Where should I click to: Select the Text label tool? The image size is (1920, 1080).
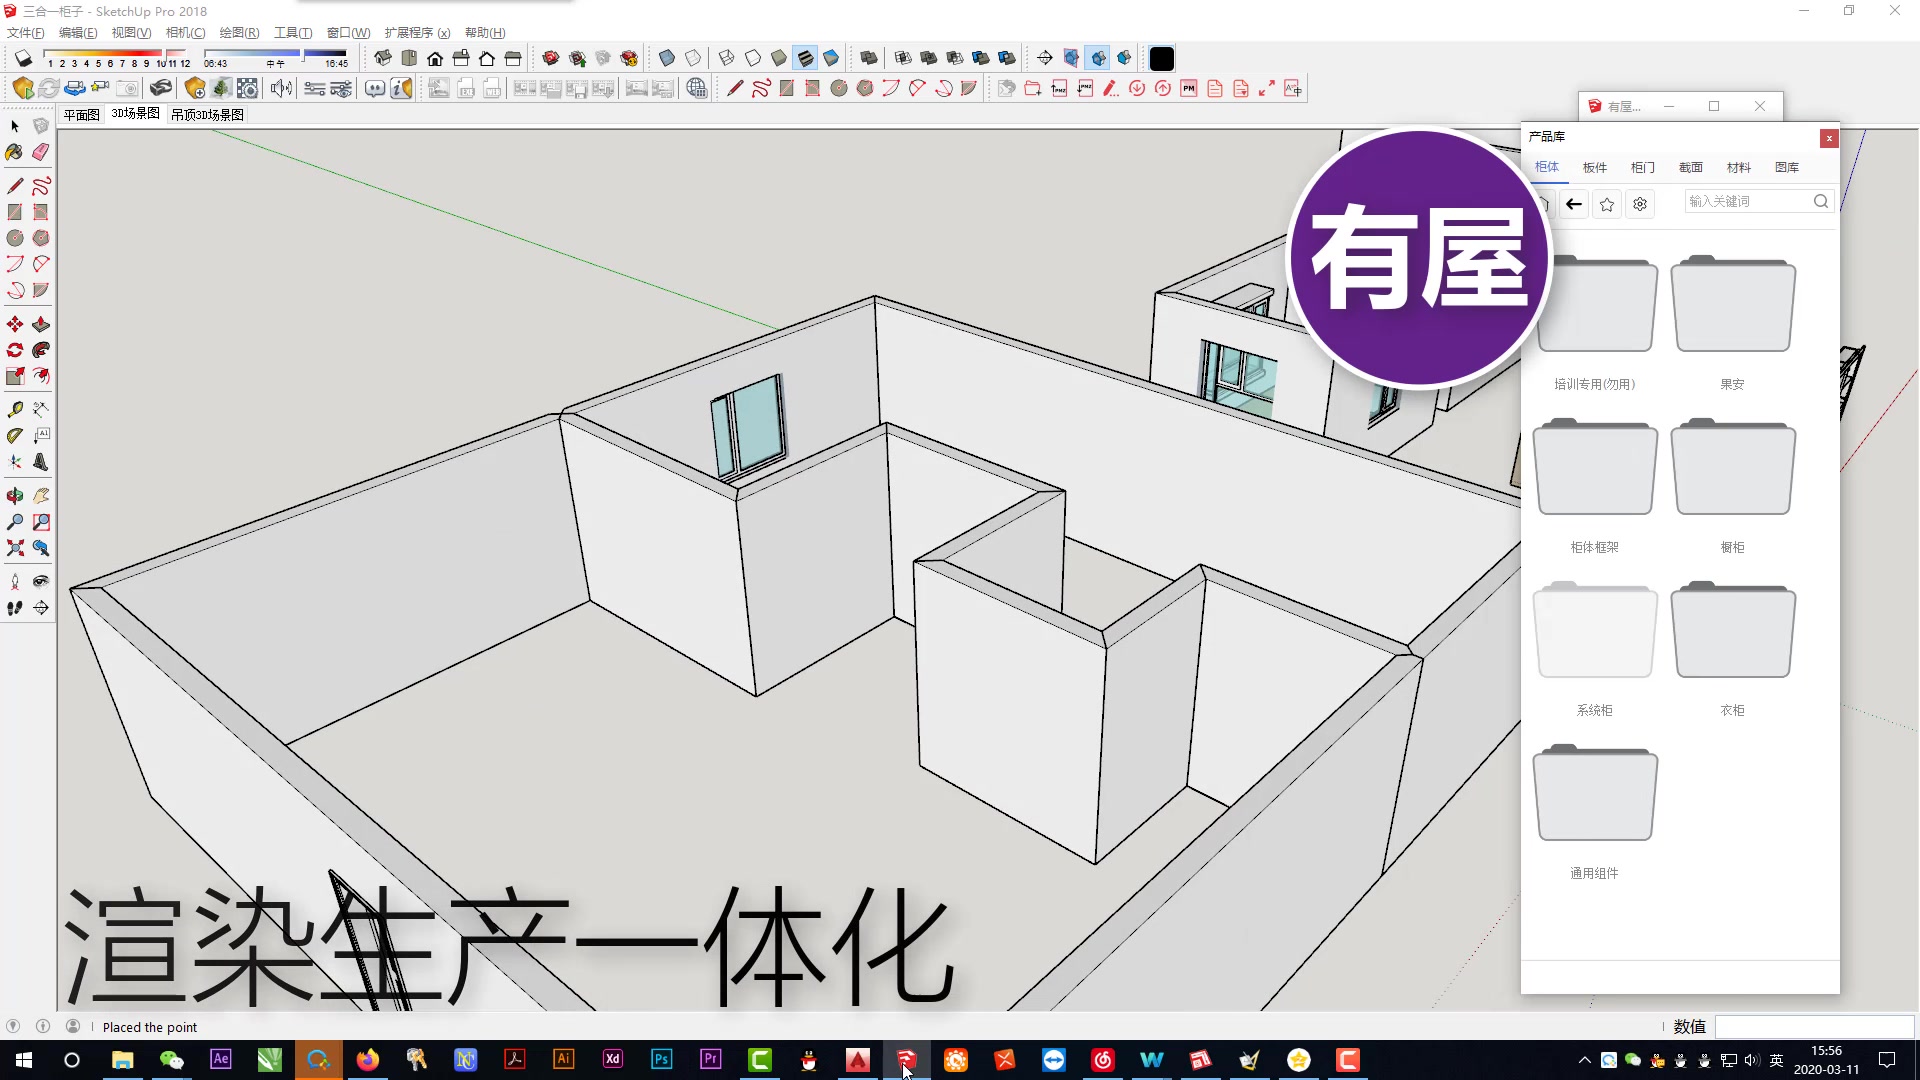[x=41, y=436]
